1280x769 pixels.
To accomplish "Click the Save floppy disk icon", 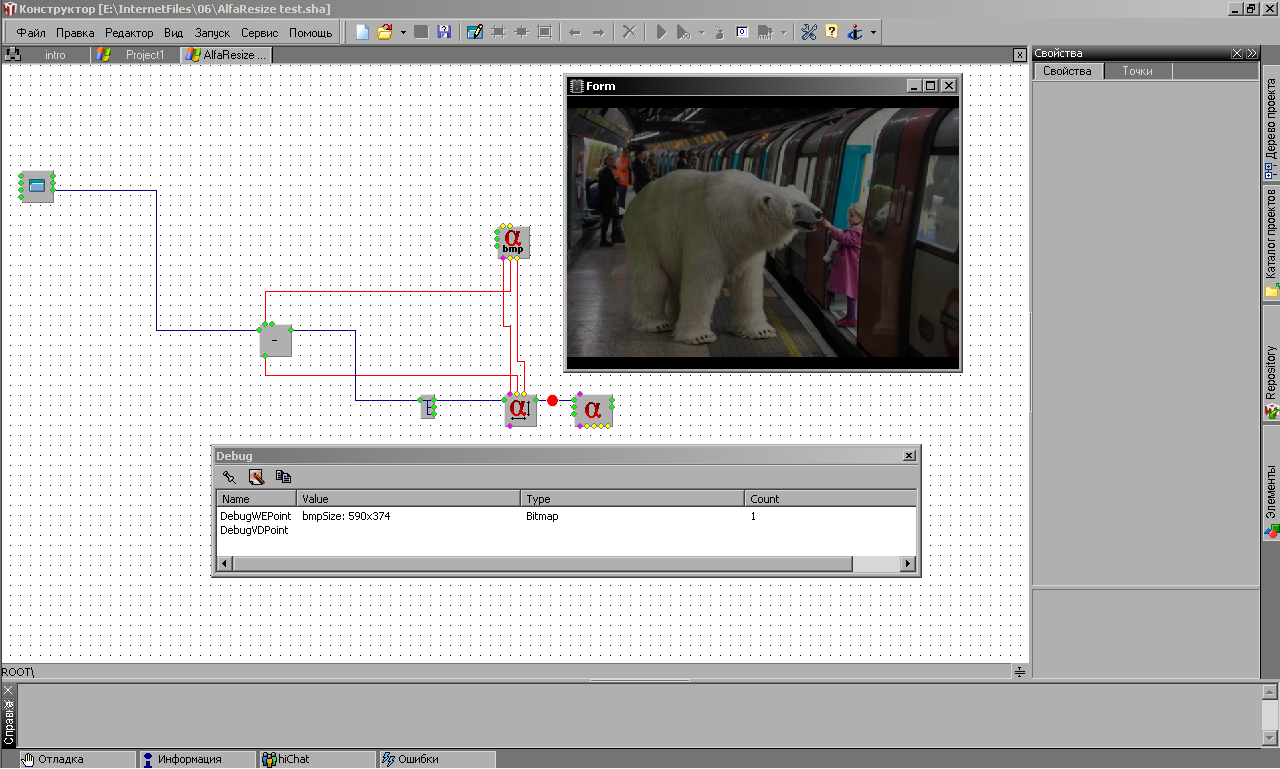I will [x=444, y=32].
